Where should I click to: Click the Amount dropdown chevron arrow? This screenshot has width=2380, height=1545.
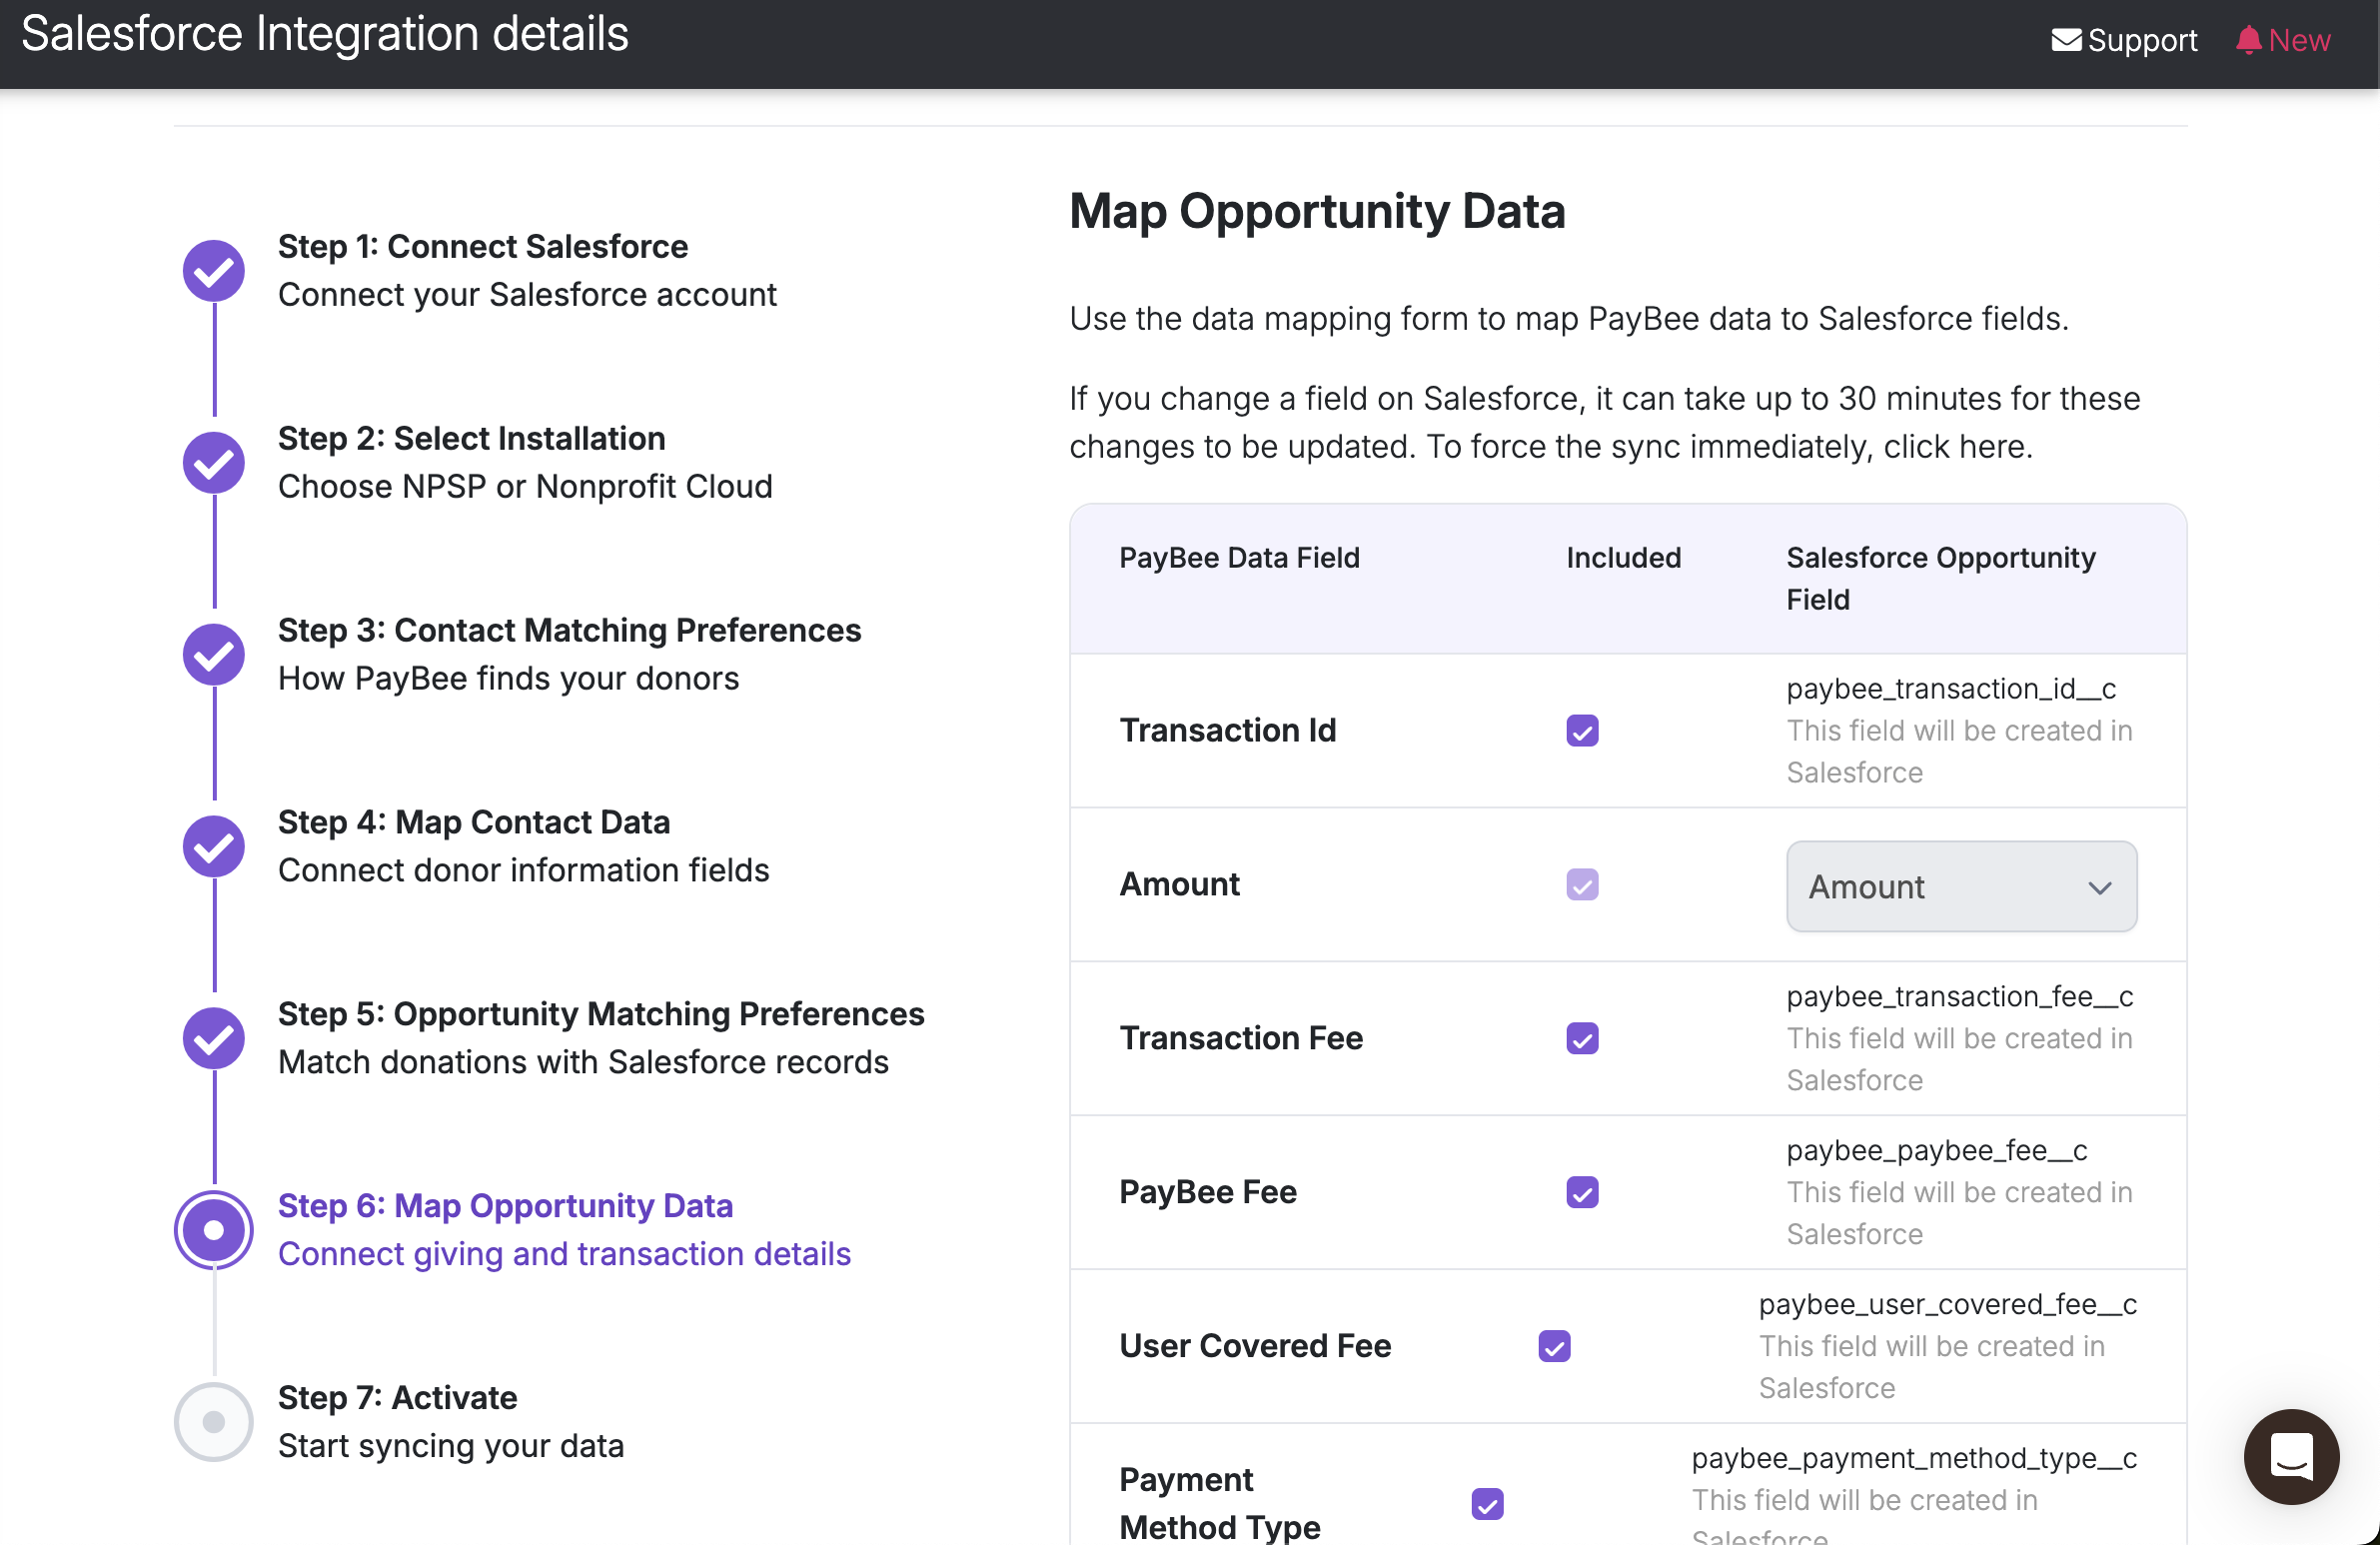tap(2099, 888)
